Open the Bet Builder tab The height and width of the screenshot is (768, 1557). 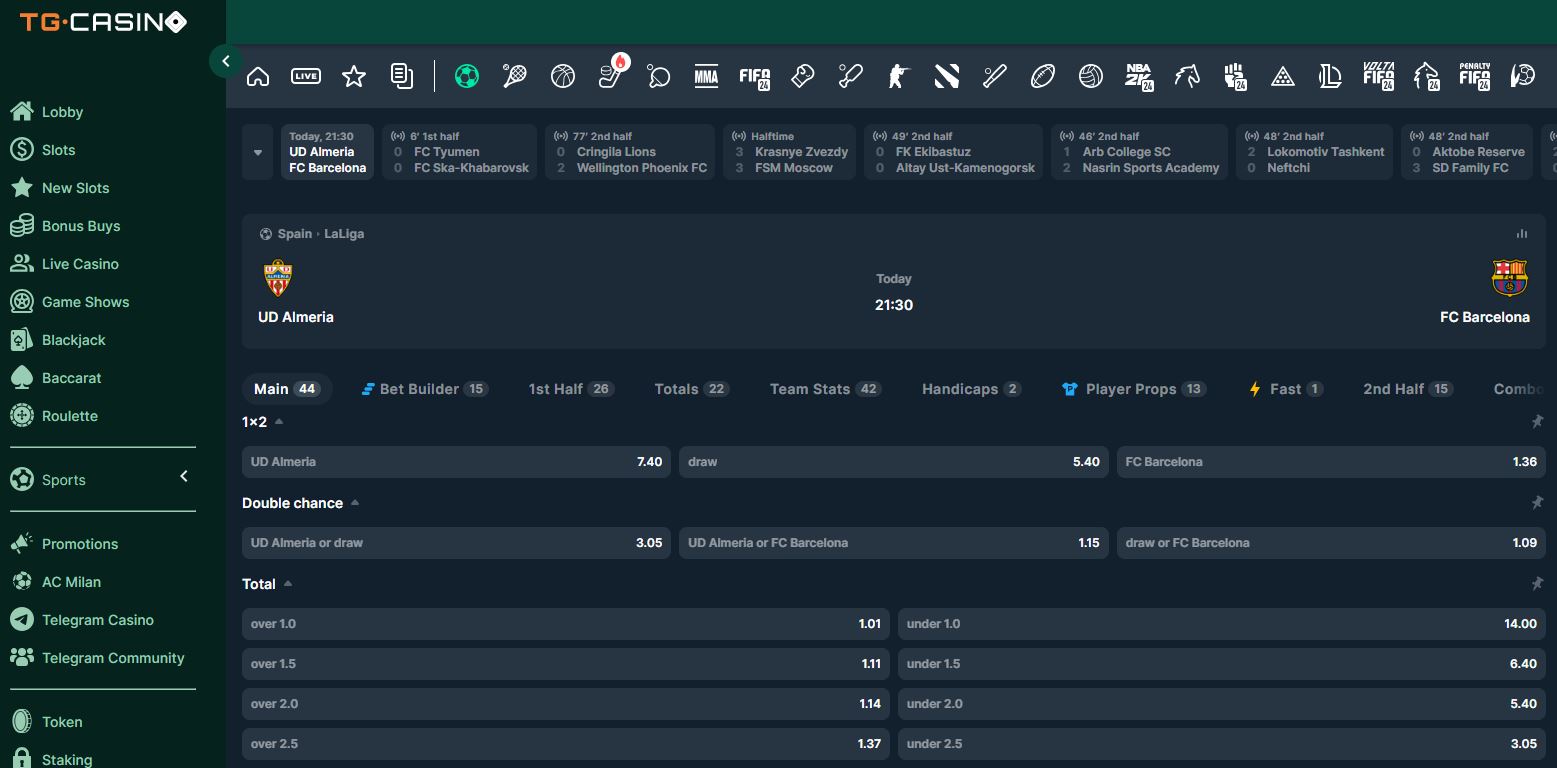click(425, 389)
